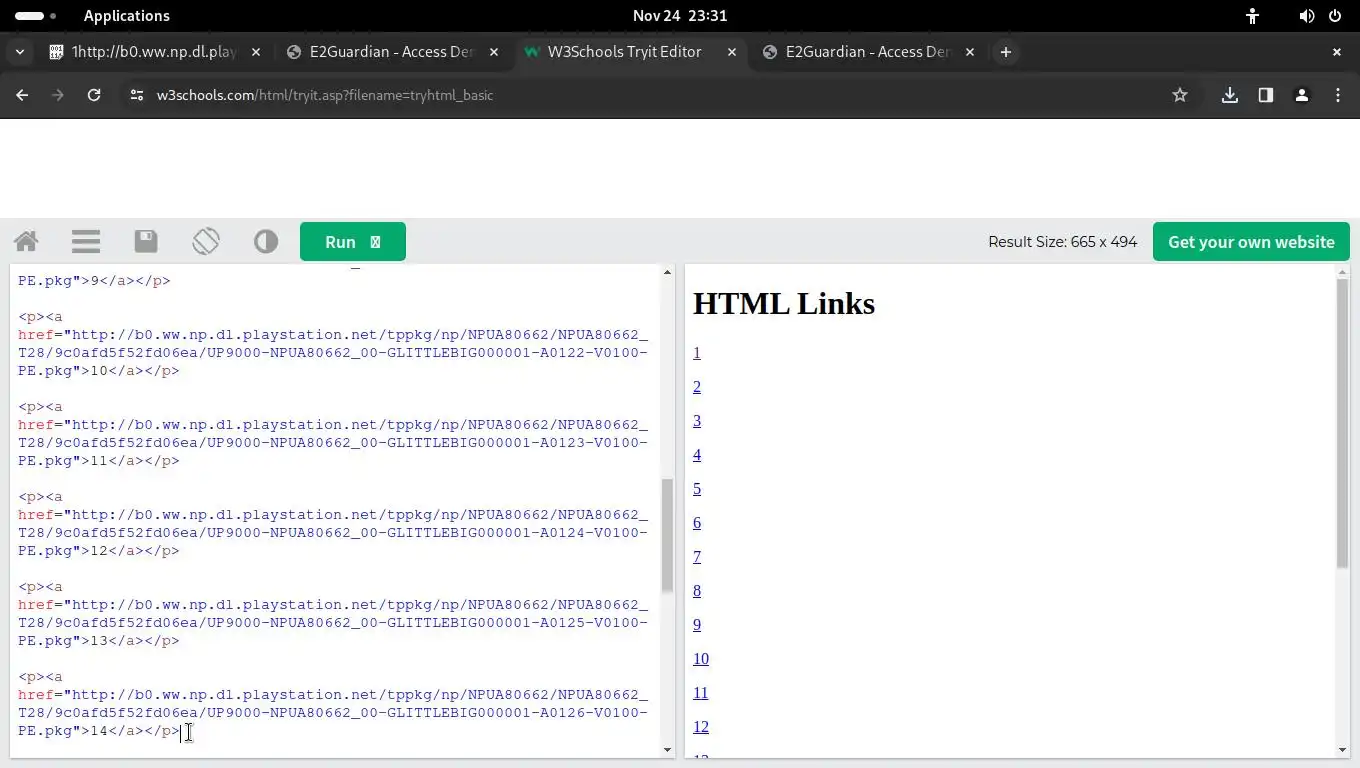The image size is (1360, 768).
Task: Open the volume control
Action: point(1307,16)
